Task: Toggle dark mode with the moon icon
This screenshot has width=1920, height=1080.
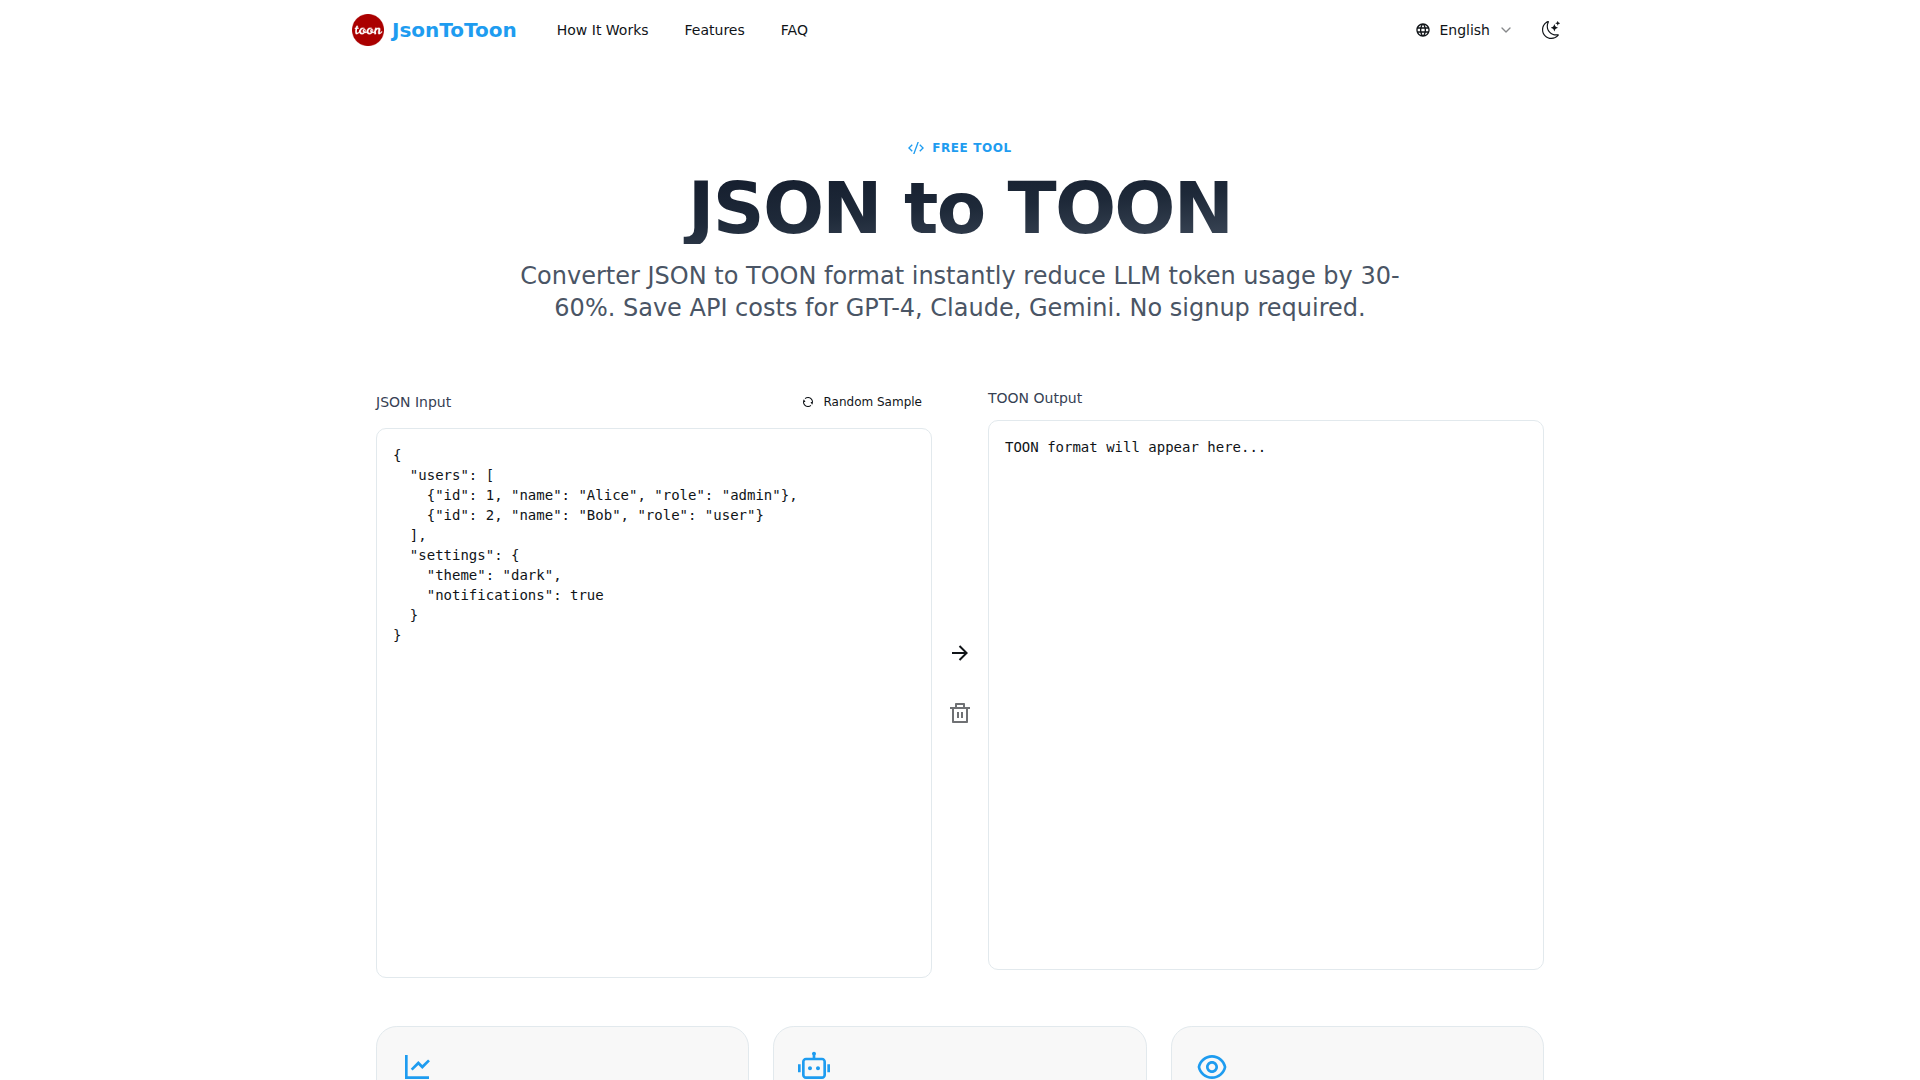Action: tap(1550, 30)
